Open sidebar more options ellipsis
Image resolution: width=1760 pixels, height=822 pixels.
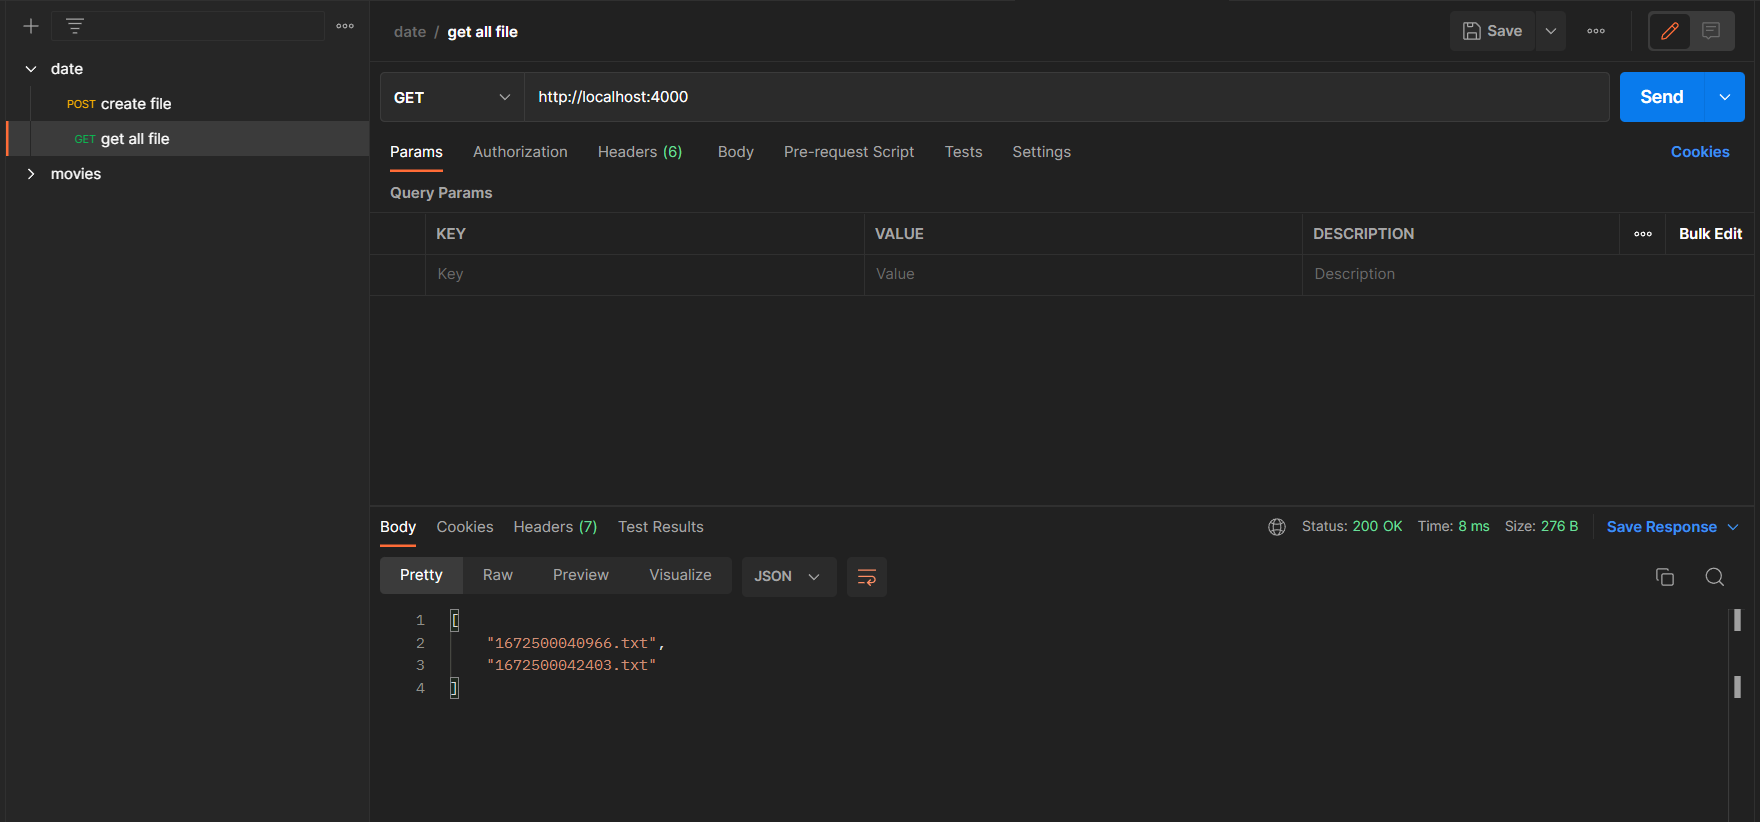(x=345, y=26)
